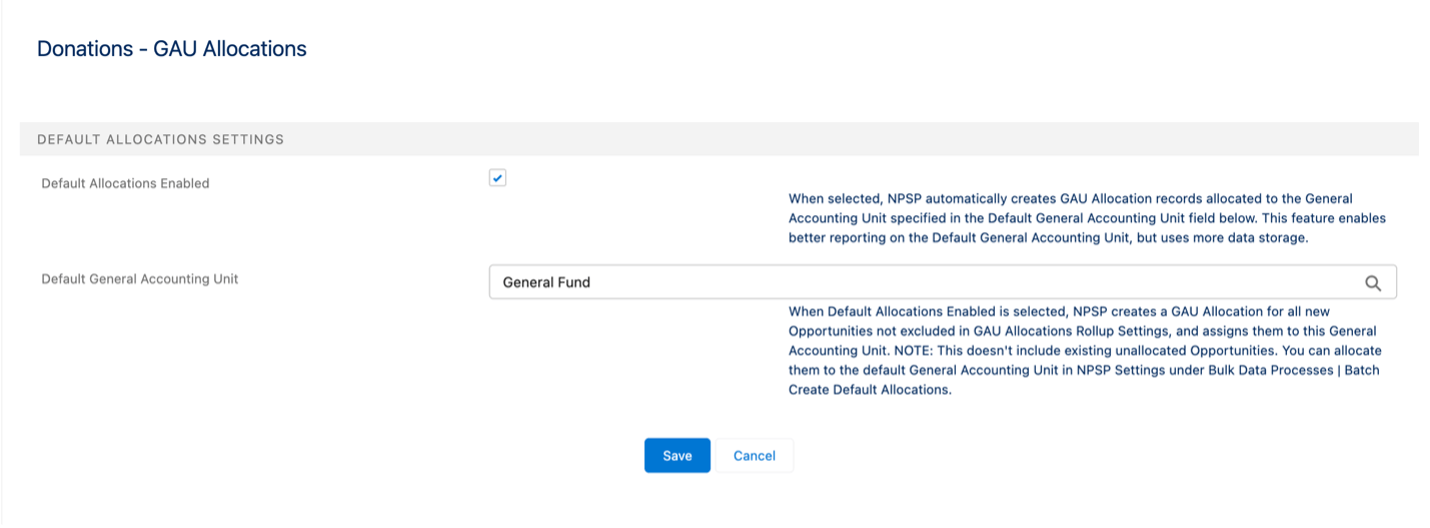This screenshot has height=528, width=1430.
Task: Click help text starting 'When Default Allocations Enabled is selected'
Action: coord(1084,350)
